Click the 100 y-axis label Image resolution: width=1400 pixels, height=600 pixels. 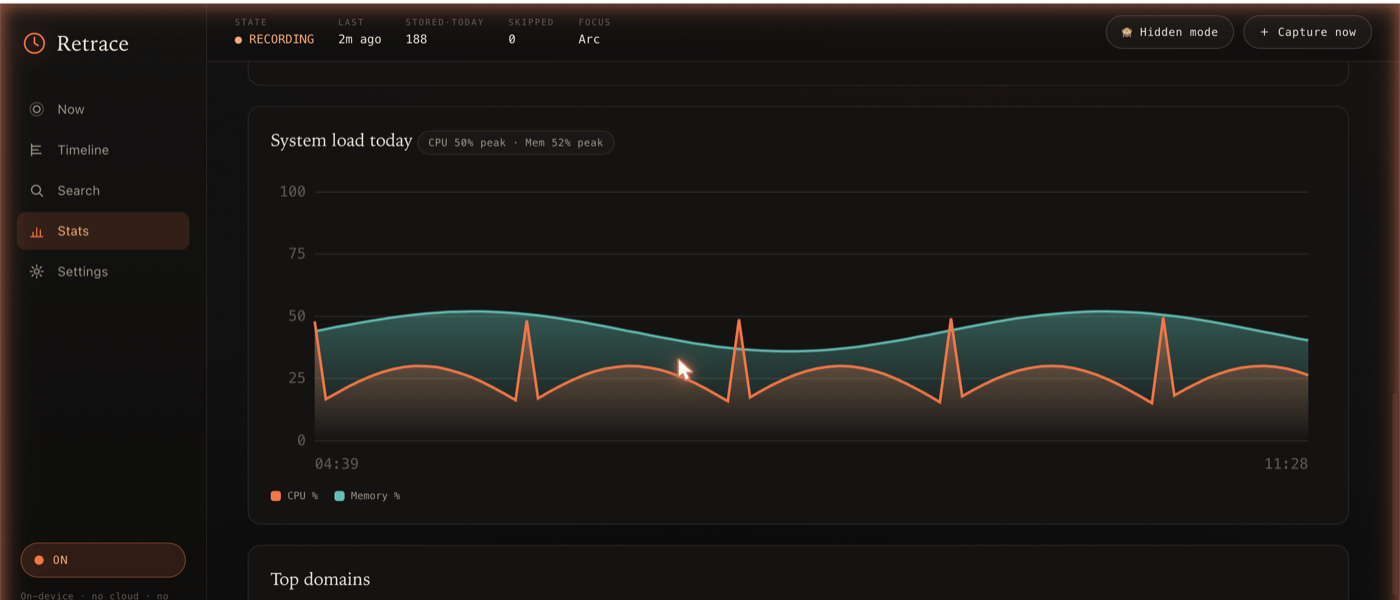(x=293, y=191)
